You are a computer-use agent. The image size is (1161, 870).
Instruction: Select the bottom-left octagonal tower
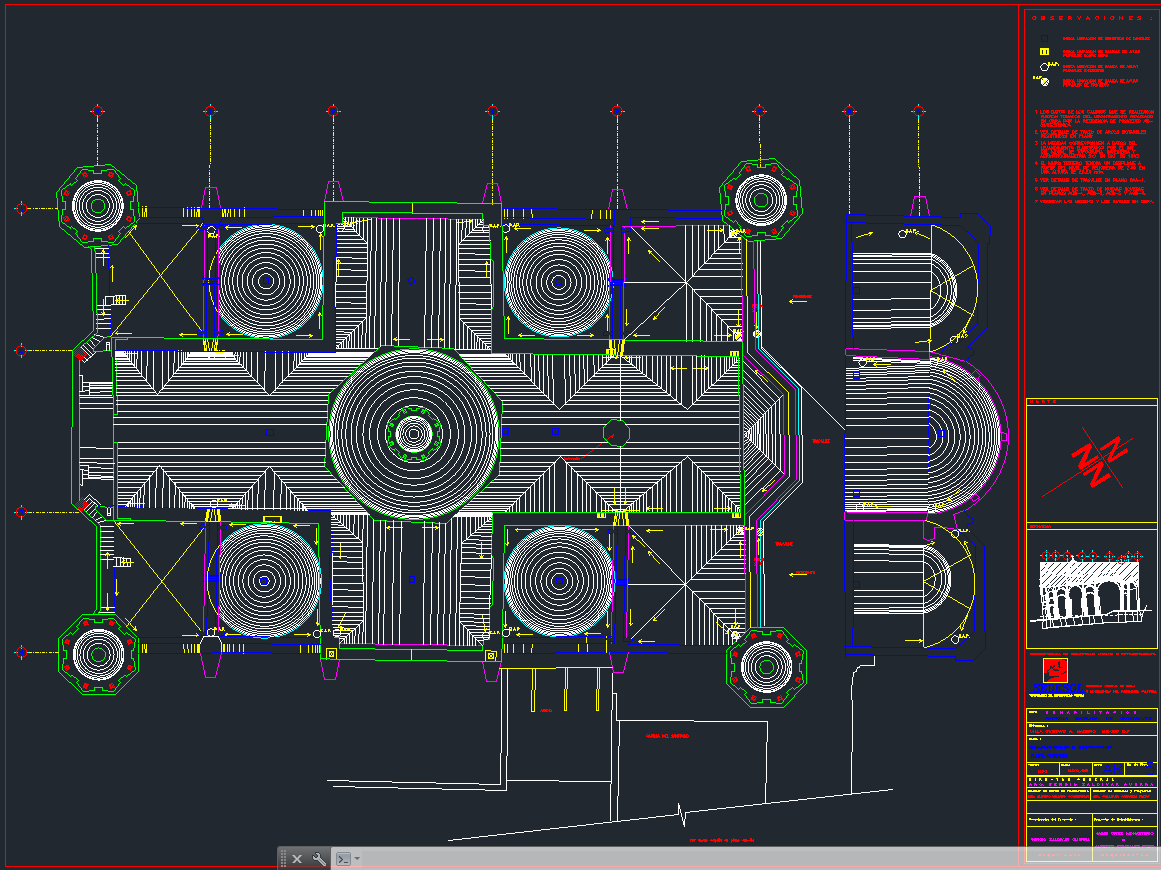click(x=97, y=653)
